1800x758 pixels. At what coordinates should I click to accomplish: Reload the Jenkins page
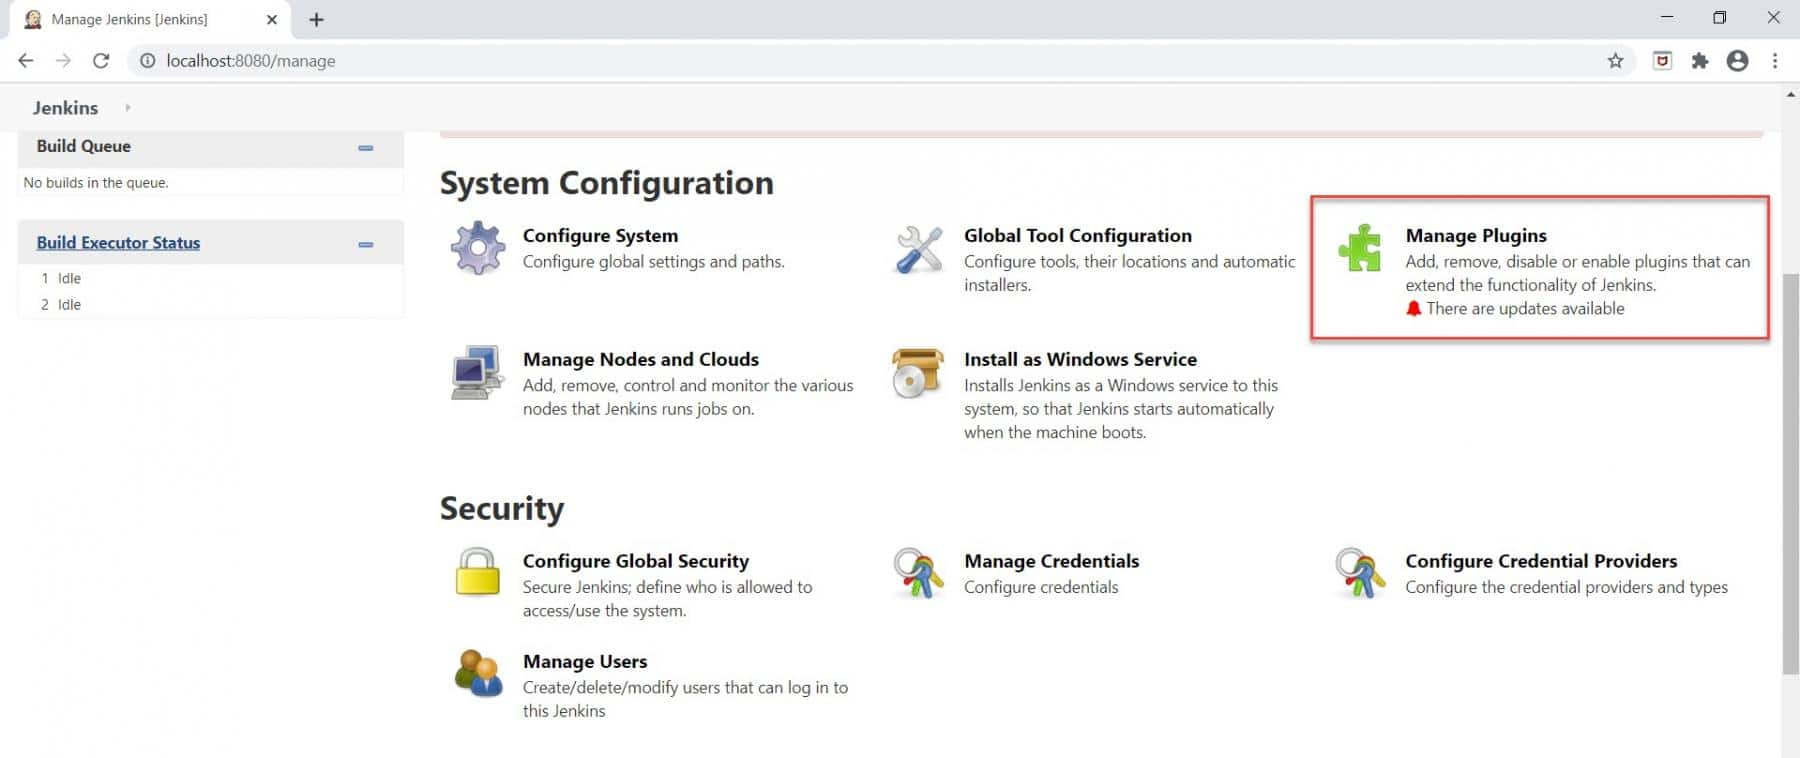(x=101, y=61)
